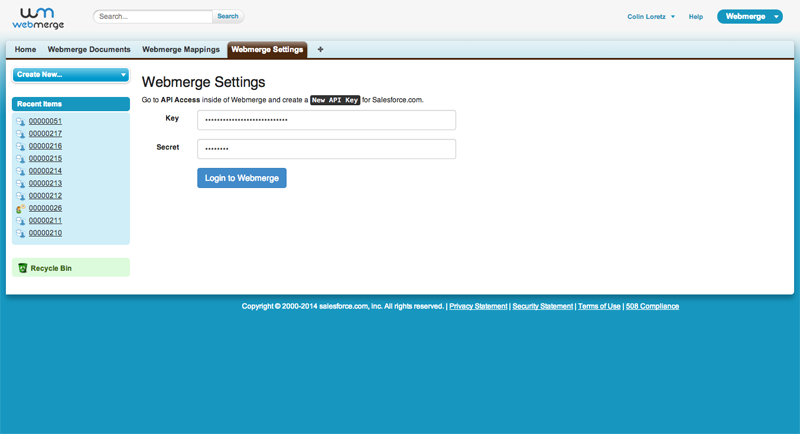Open recent item 00000216
Image resolution: width=800 pixels, height=434 pixels.
[x=45, y=146]
